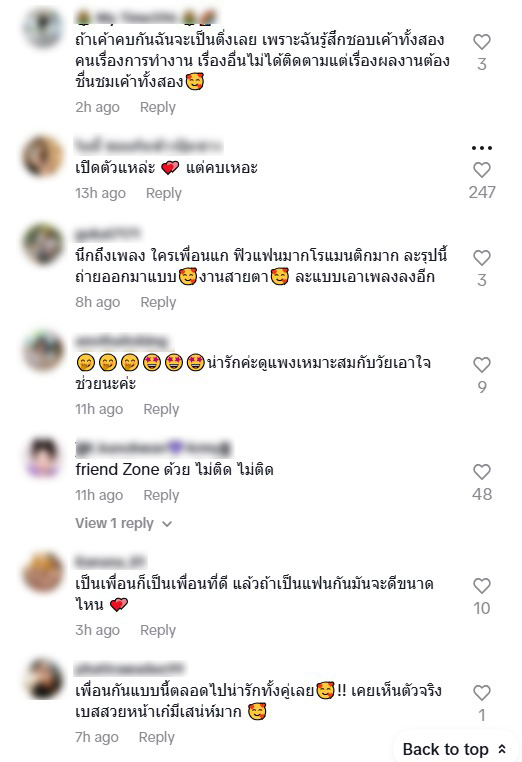Reply to the 2h ago comment
This screenshot has height=762, width=522.
[158, 107]
